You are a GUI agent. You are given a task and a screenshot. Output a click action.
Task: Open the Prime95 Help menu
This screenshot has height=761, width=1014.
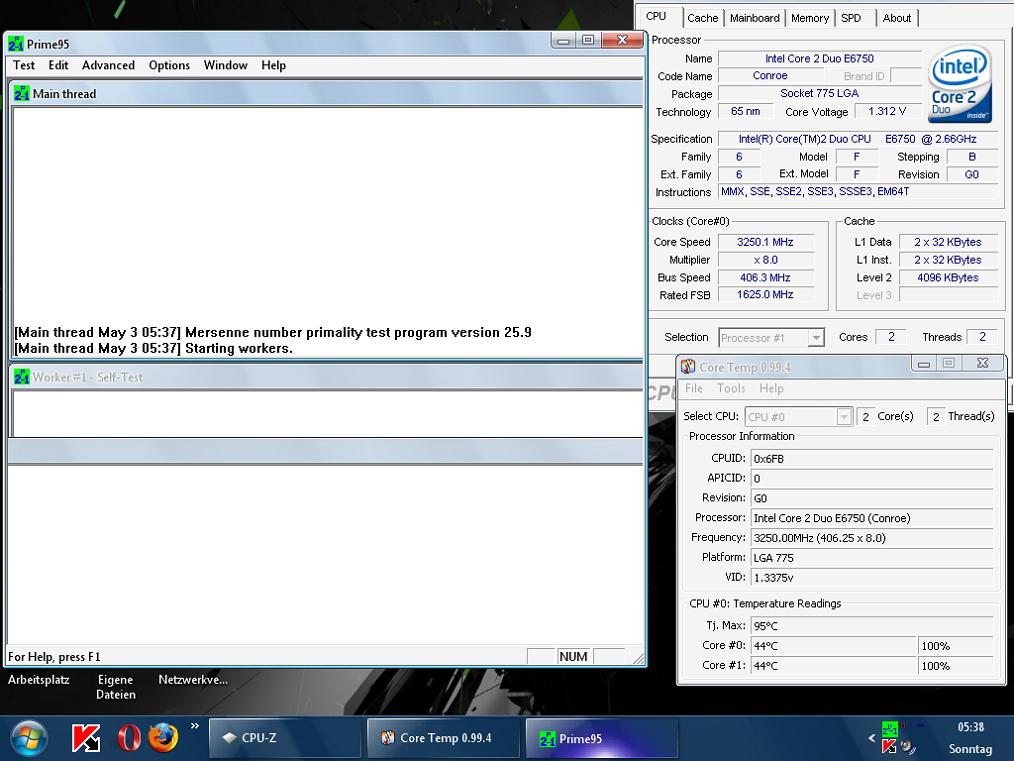point(274,65)
